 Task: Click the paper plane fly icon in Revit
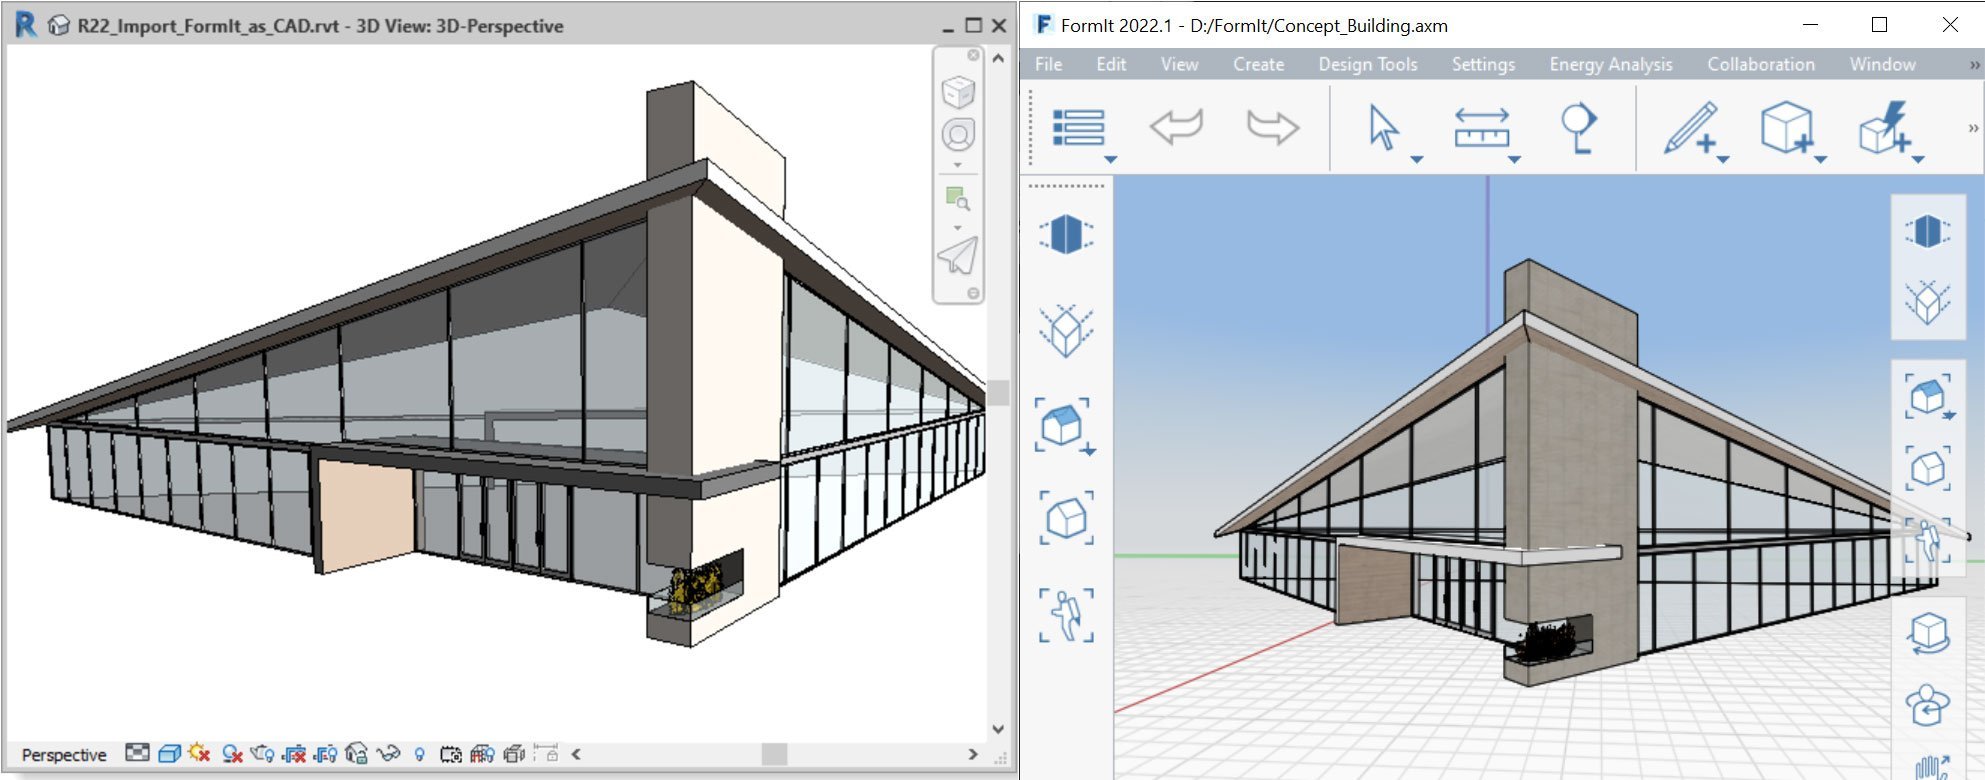pyautogui.click(x=958, y=256)
